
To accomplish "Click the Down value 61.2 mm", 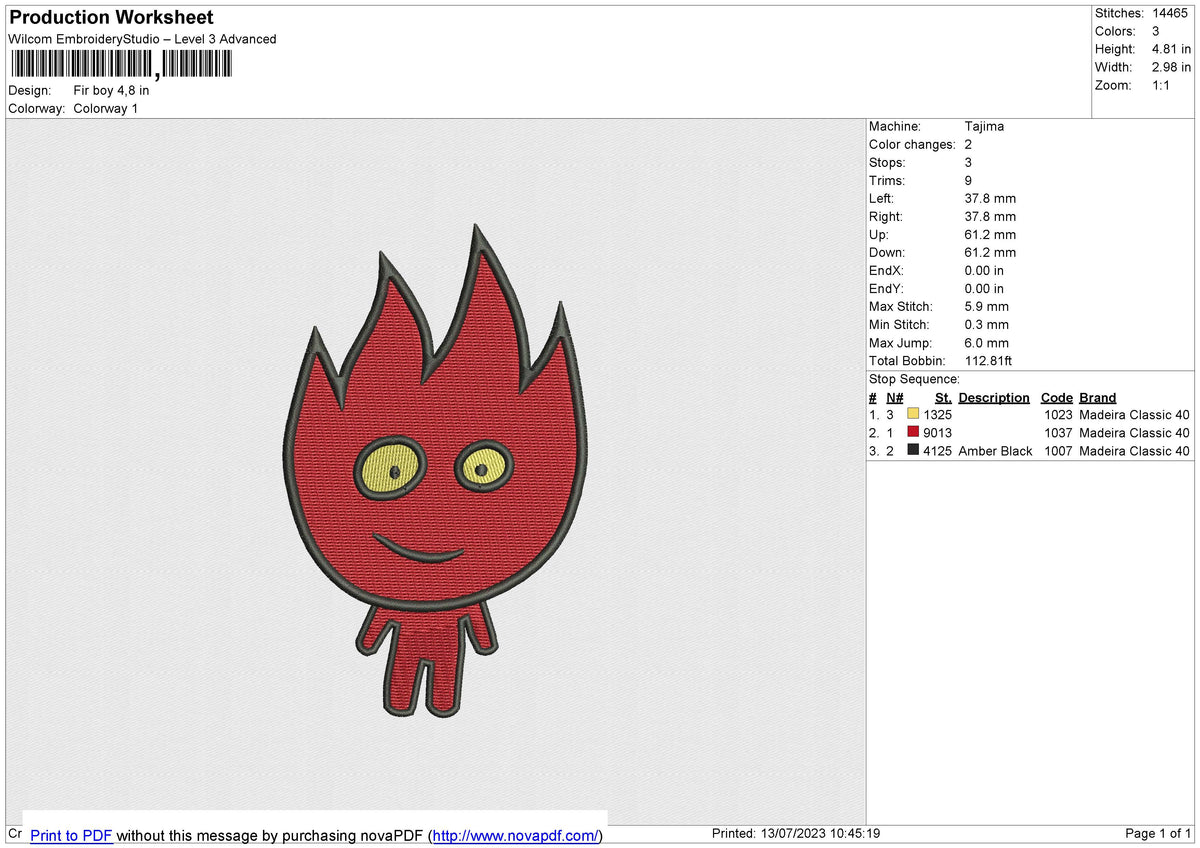I will click(990, 252).
